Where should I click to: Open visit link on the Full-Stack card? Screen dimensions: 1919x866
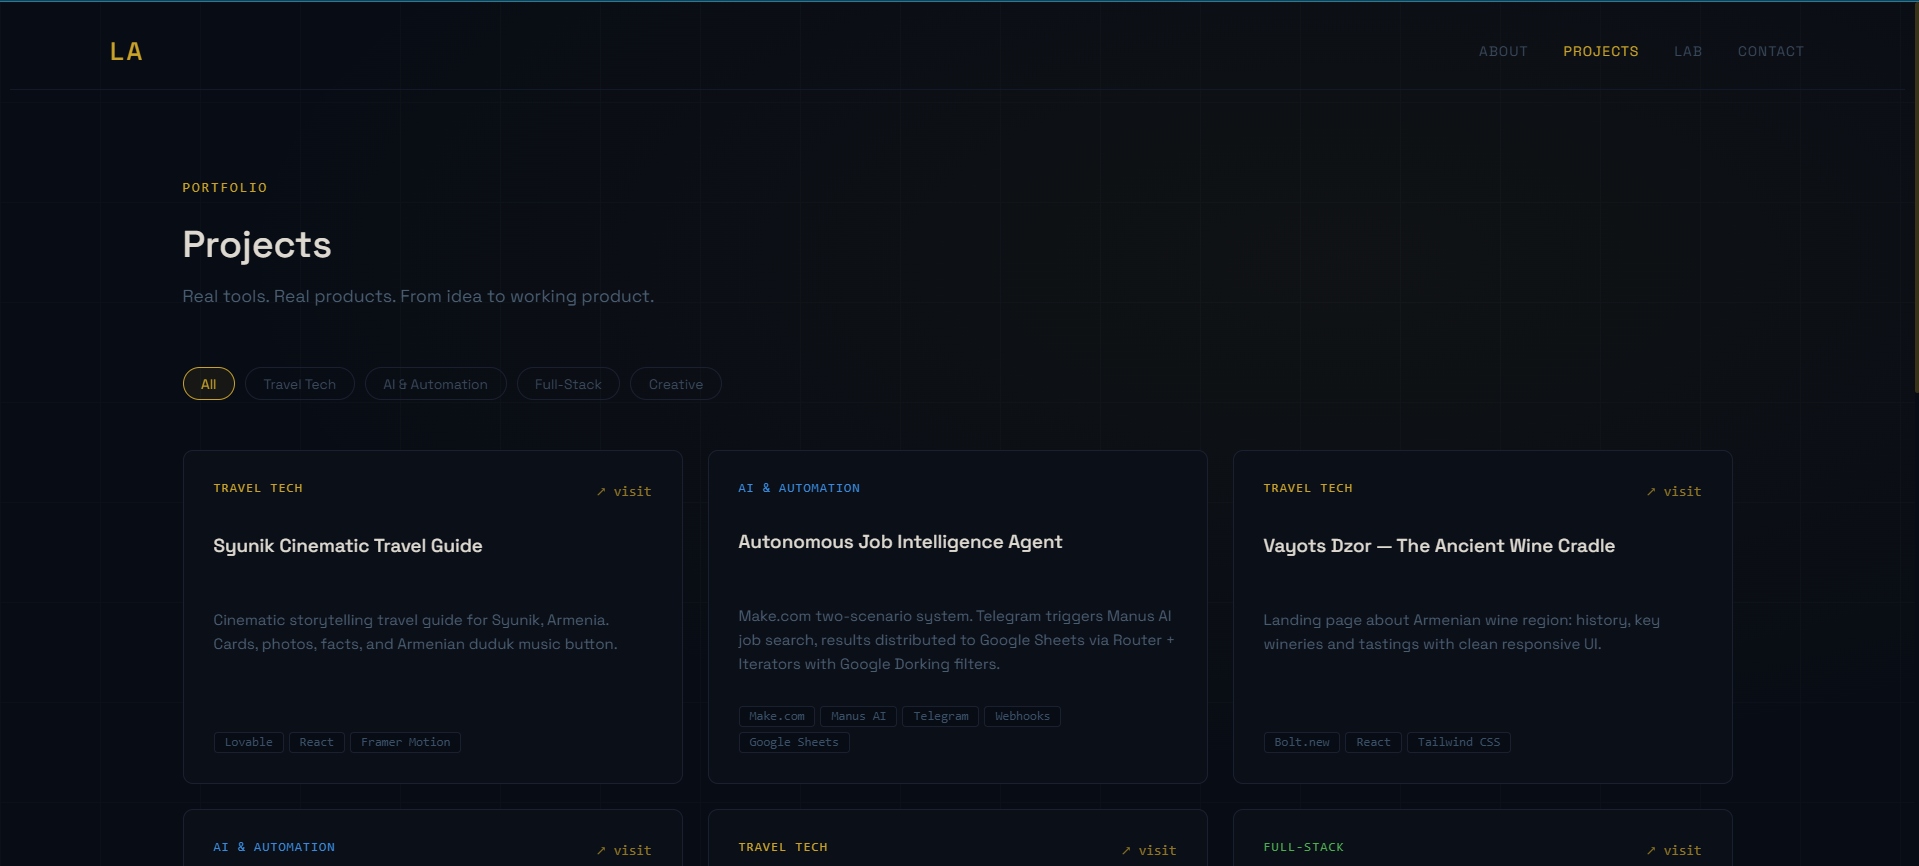click(x=1674, y=850)
